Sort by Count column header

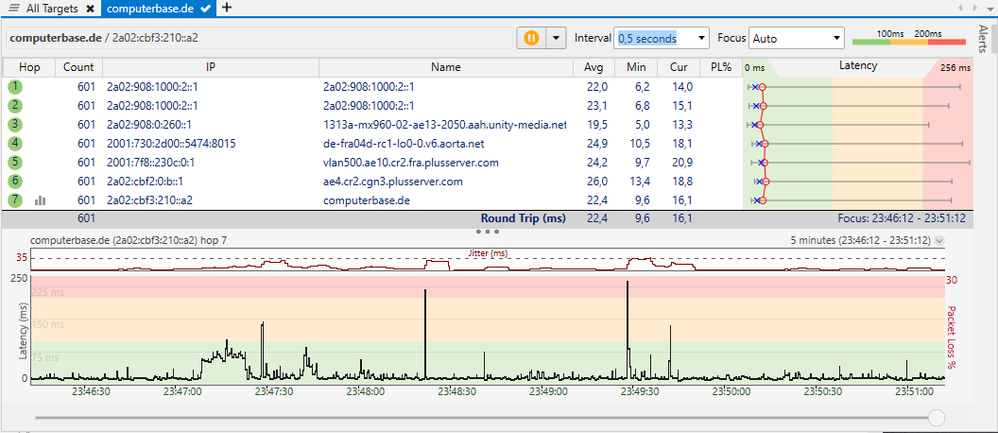click(79, 67)
